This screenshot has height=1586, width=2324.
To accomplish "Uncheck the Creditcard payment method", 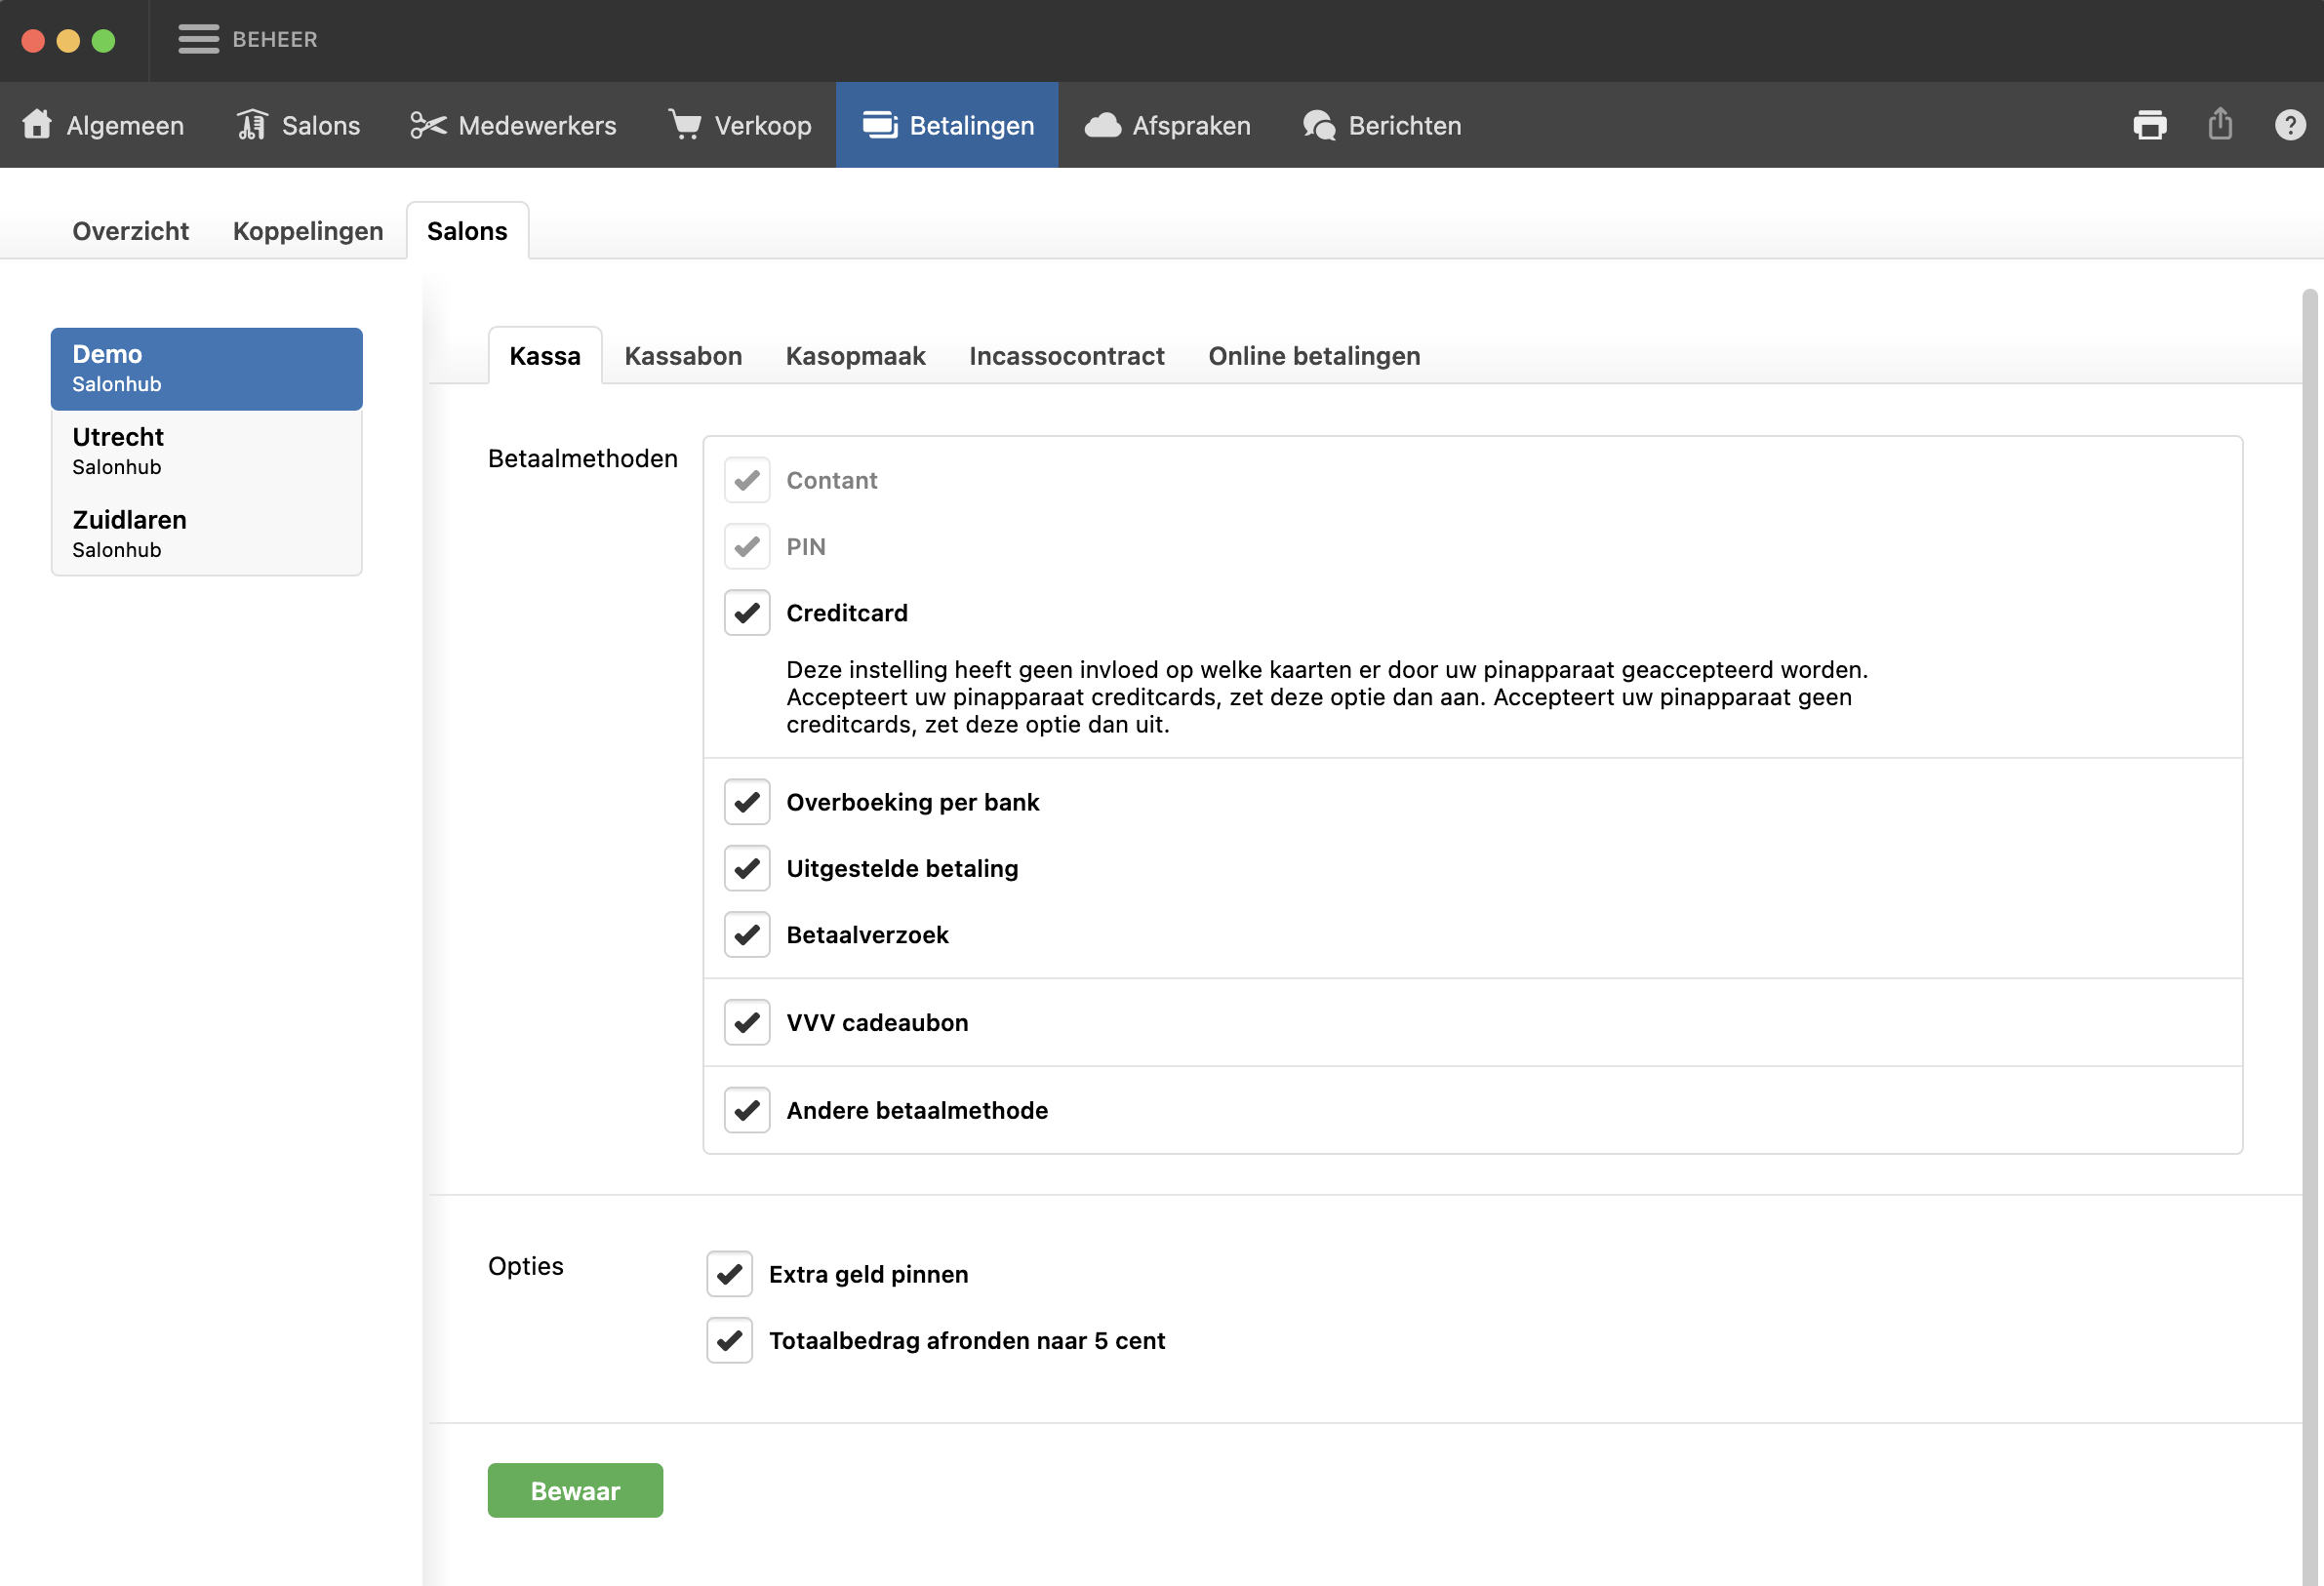I will [747, 613].
